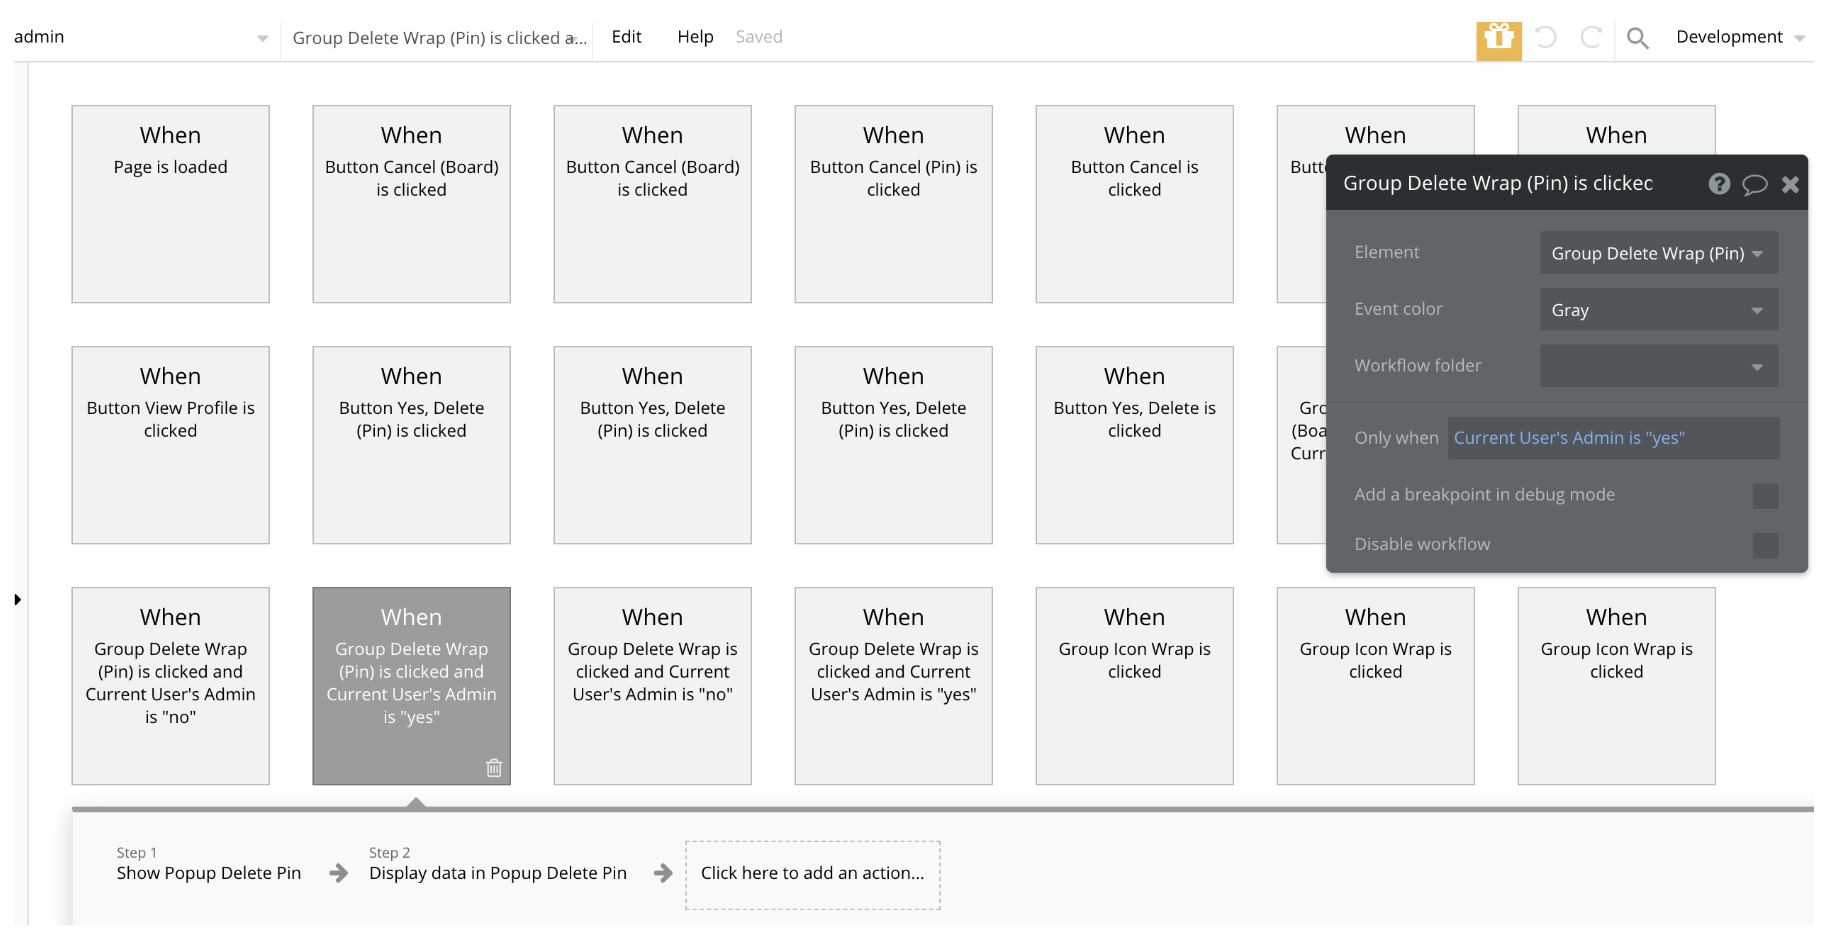Select Step 1 Show Popup Delete Pin
1830x934 pixels.
(x=208, y=873)
